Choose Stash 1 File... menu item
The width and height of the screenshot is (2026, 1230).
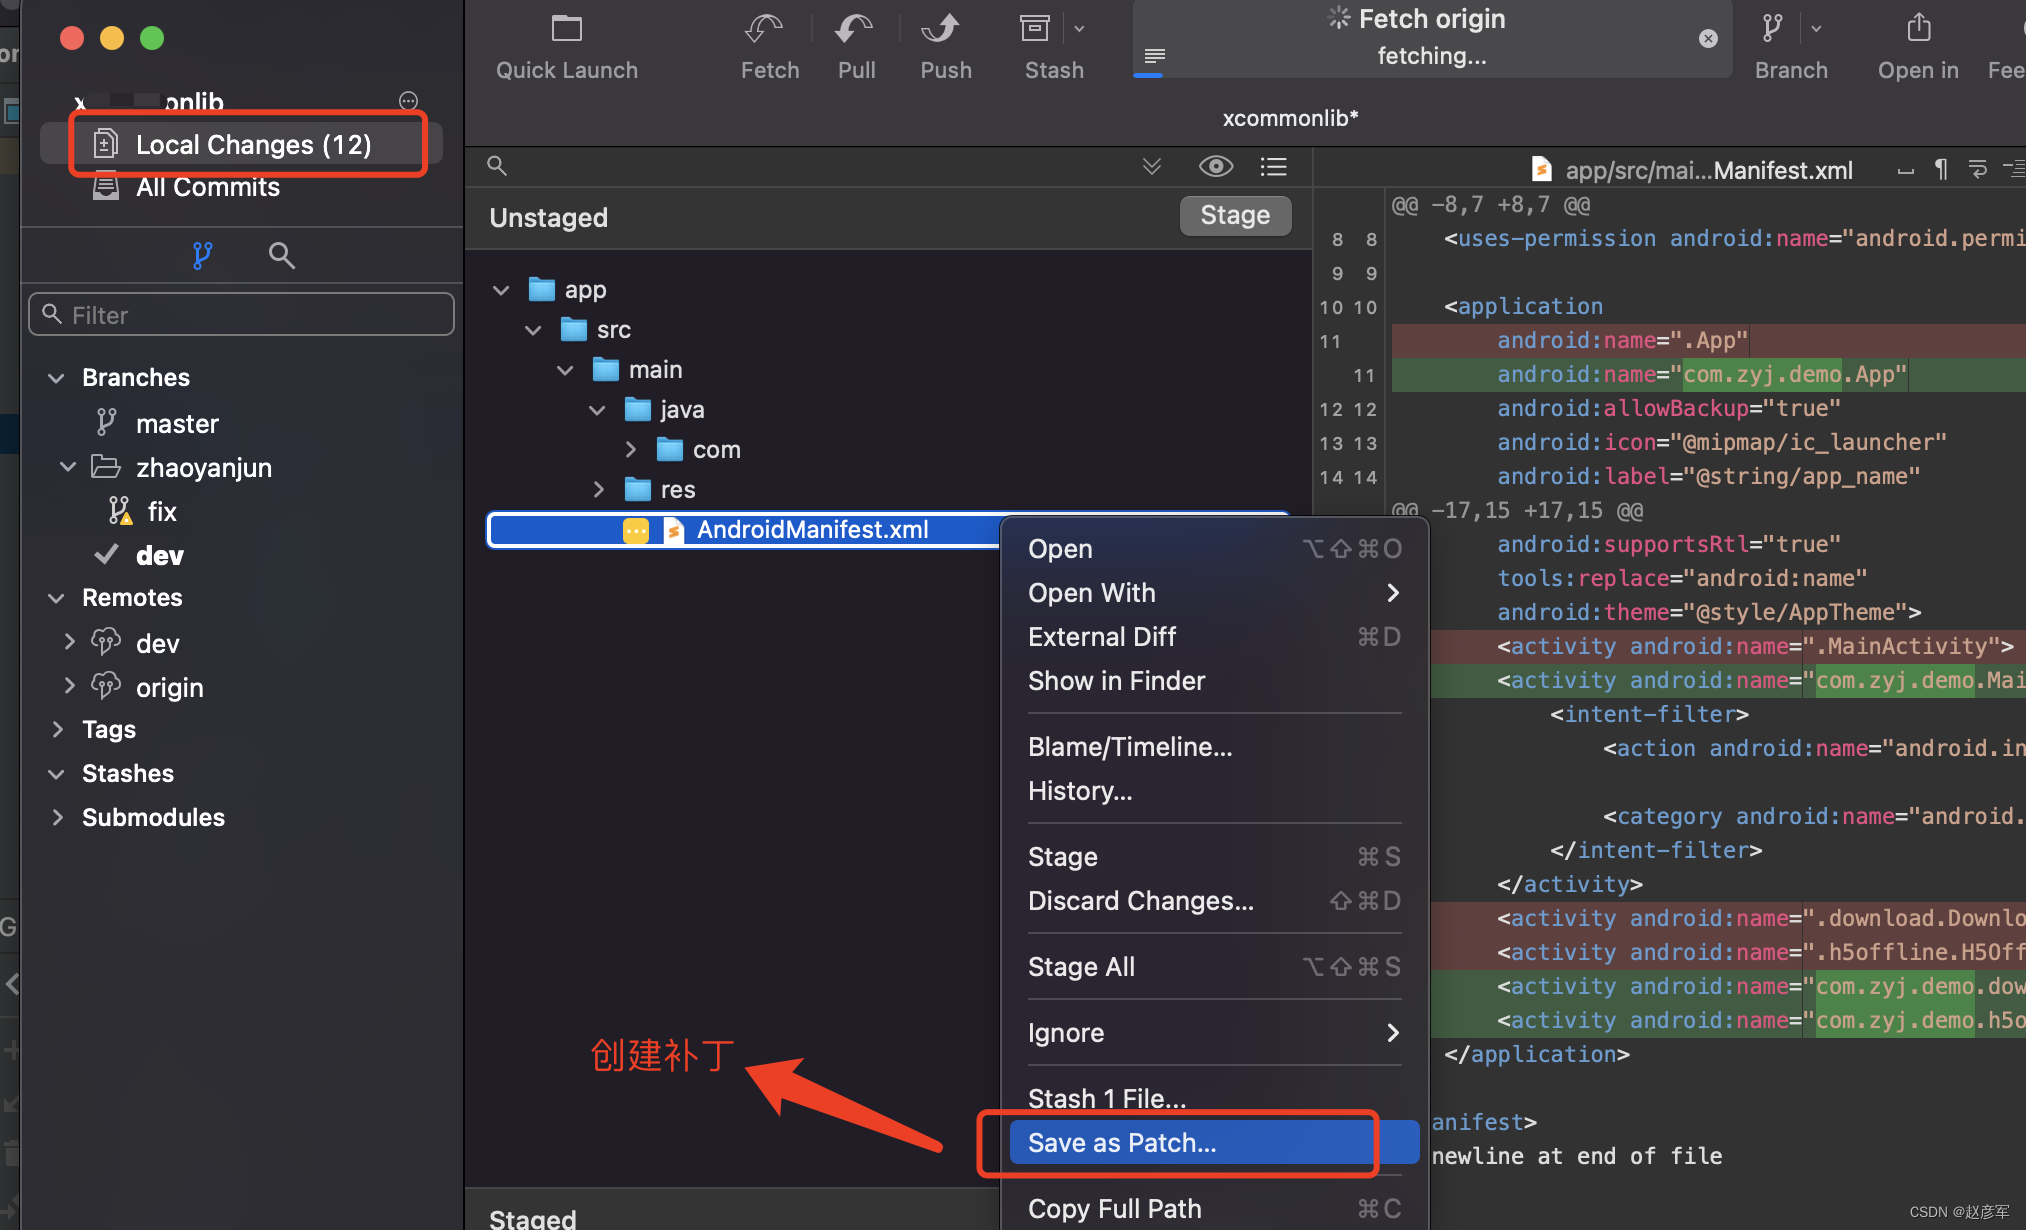click(x=1214, y=1099)
